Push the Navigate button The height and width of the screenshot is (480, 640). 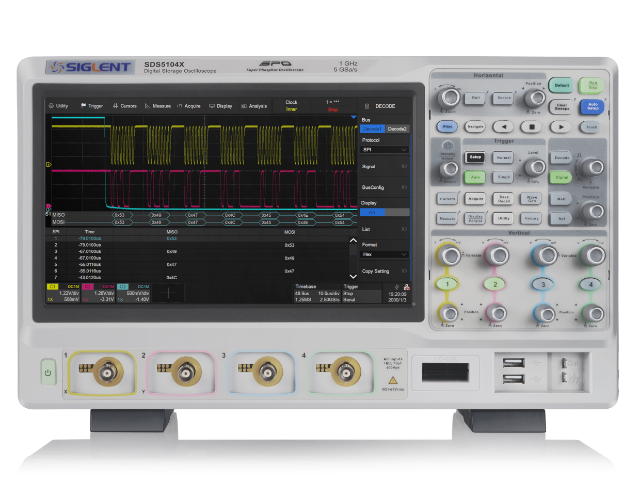475,127
